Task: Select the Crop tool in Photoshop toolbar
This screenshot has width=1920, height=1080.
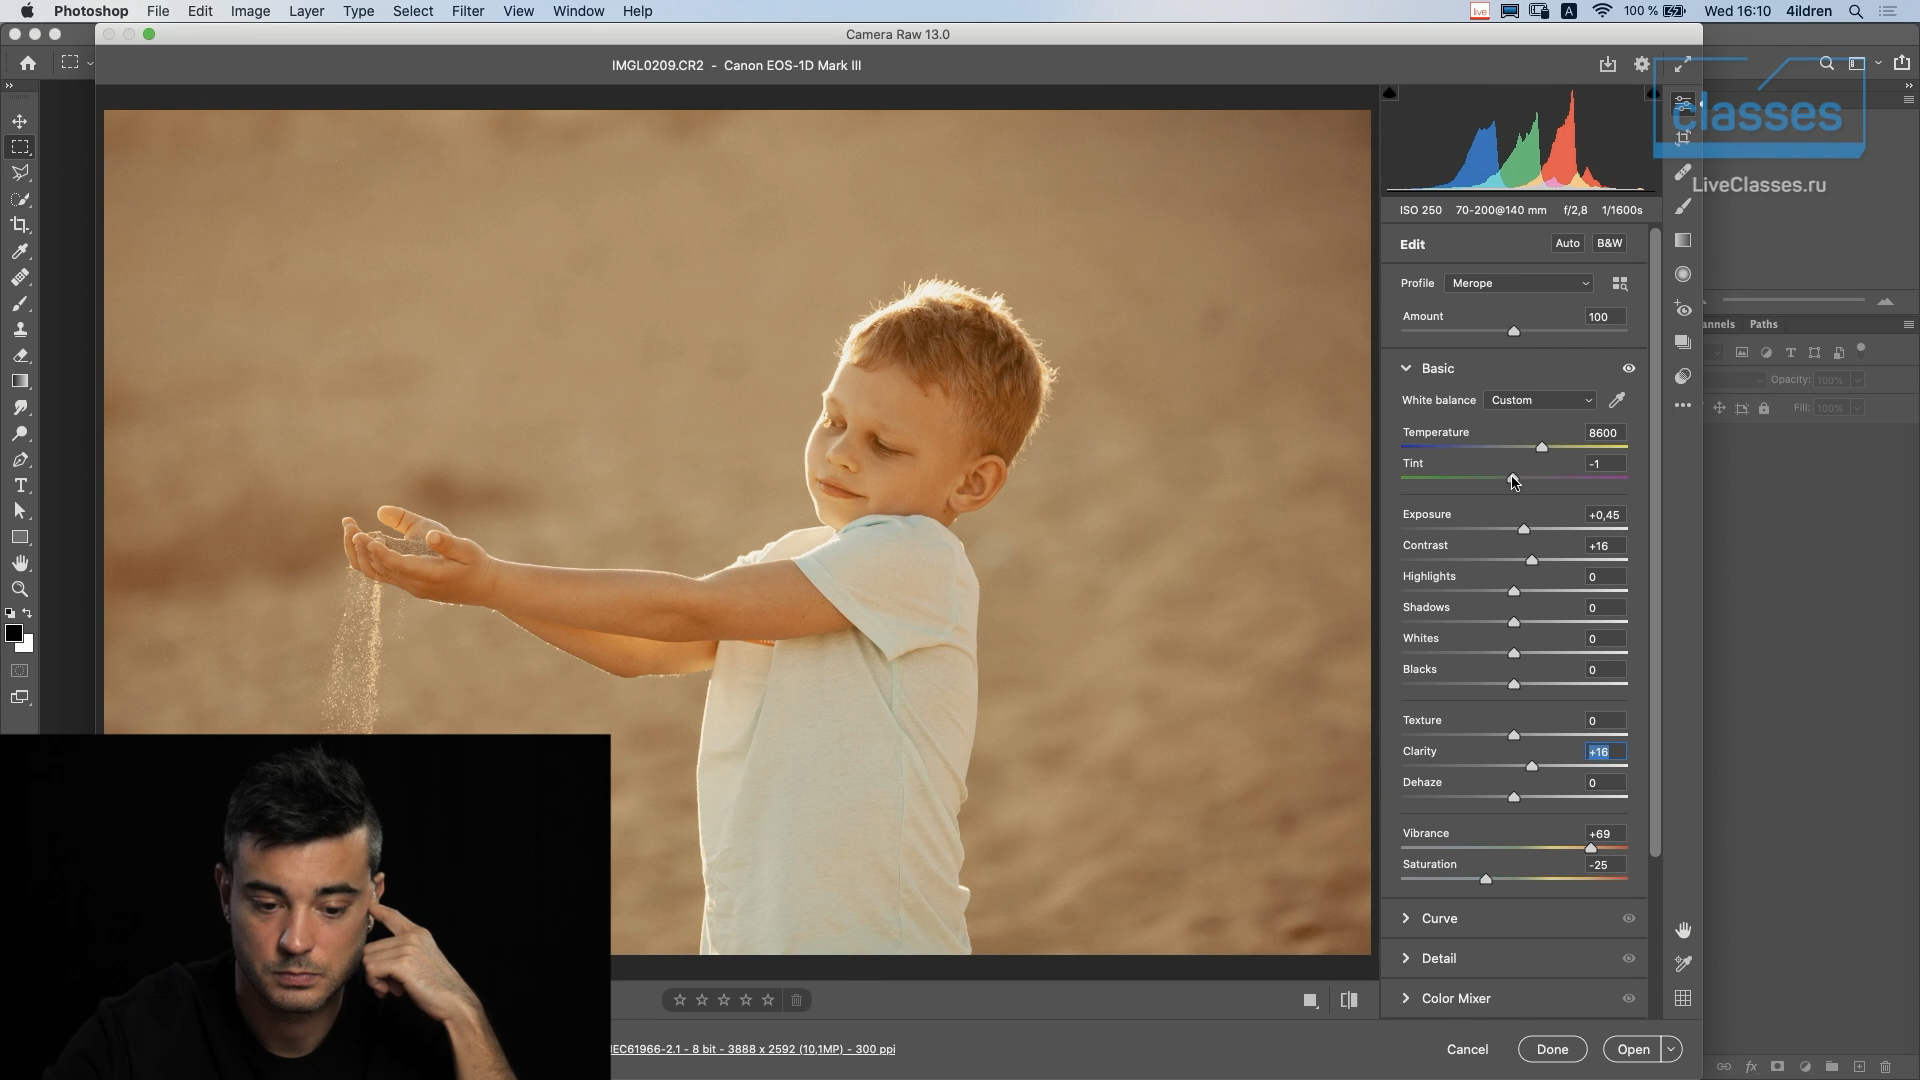Action: click(20, 225)
